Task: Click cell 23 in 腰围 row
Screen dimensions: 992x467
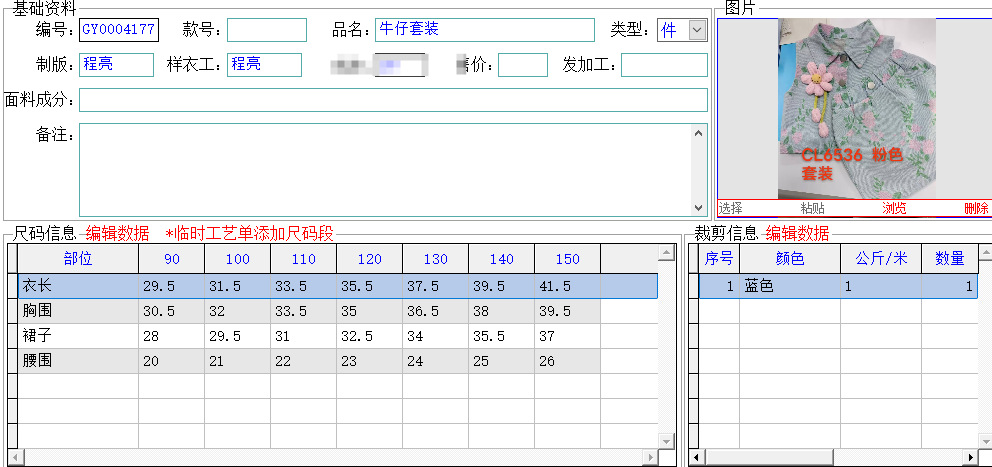Action: (369, 361)
